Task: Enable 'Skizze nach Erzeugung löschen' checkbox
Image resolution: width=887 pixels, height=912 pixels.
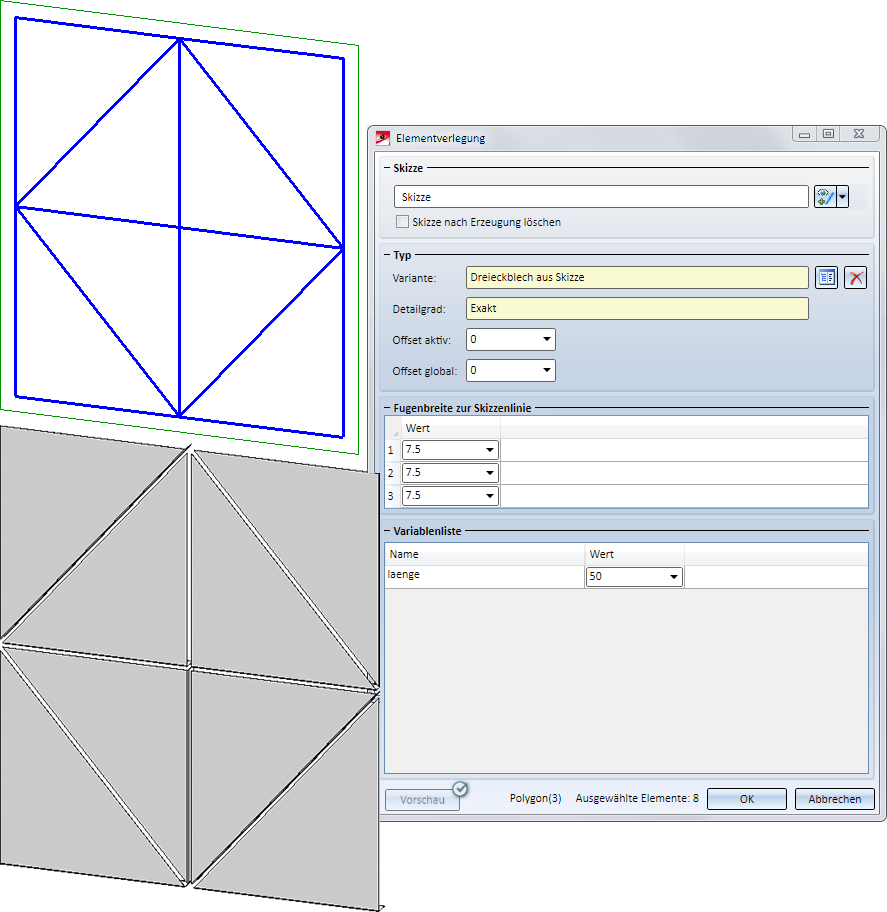Action: click(403, 222)
